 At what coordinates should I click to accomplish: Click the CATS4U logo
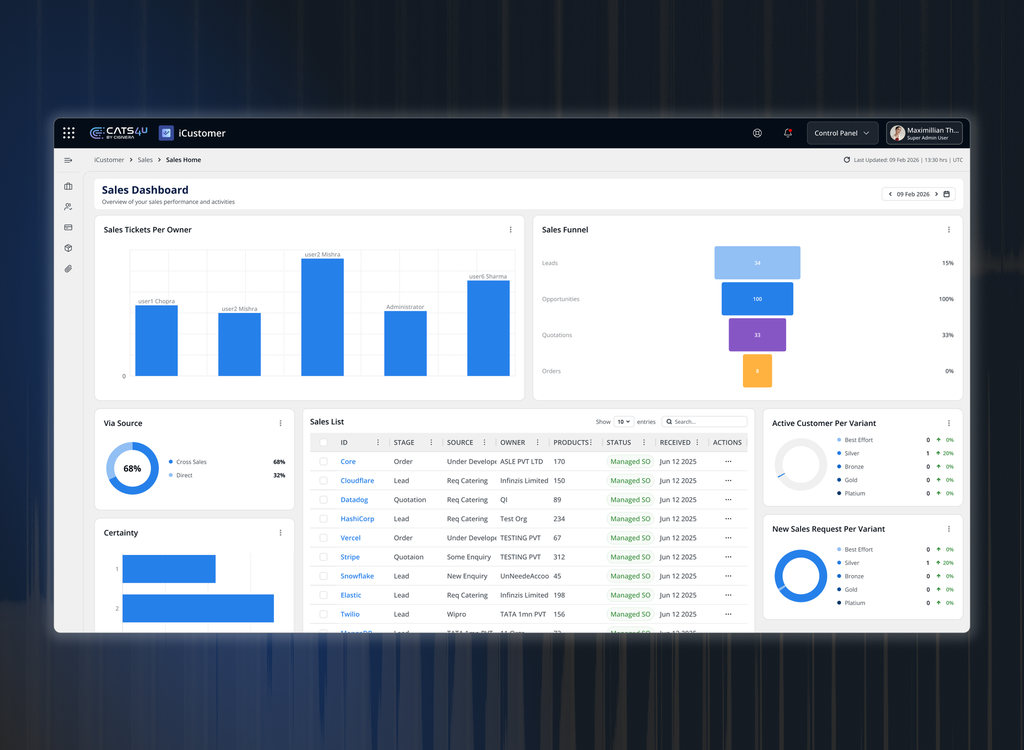click(x=119, y=133)
